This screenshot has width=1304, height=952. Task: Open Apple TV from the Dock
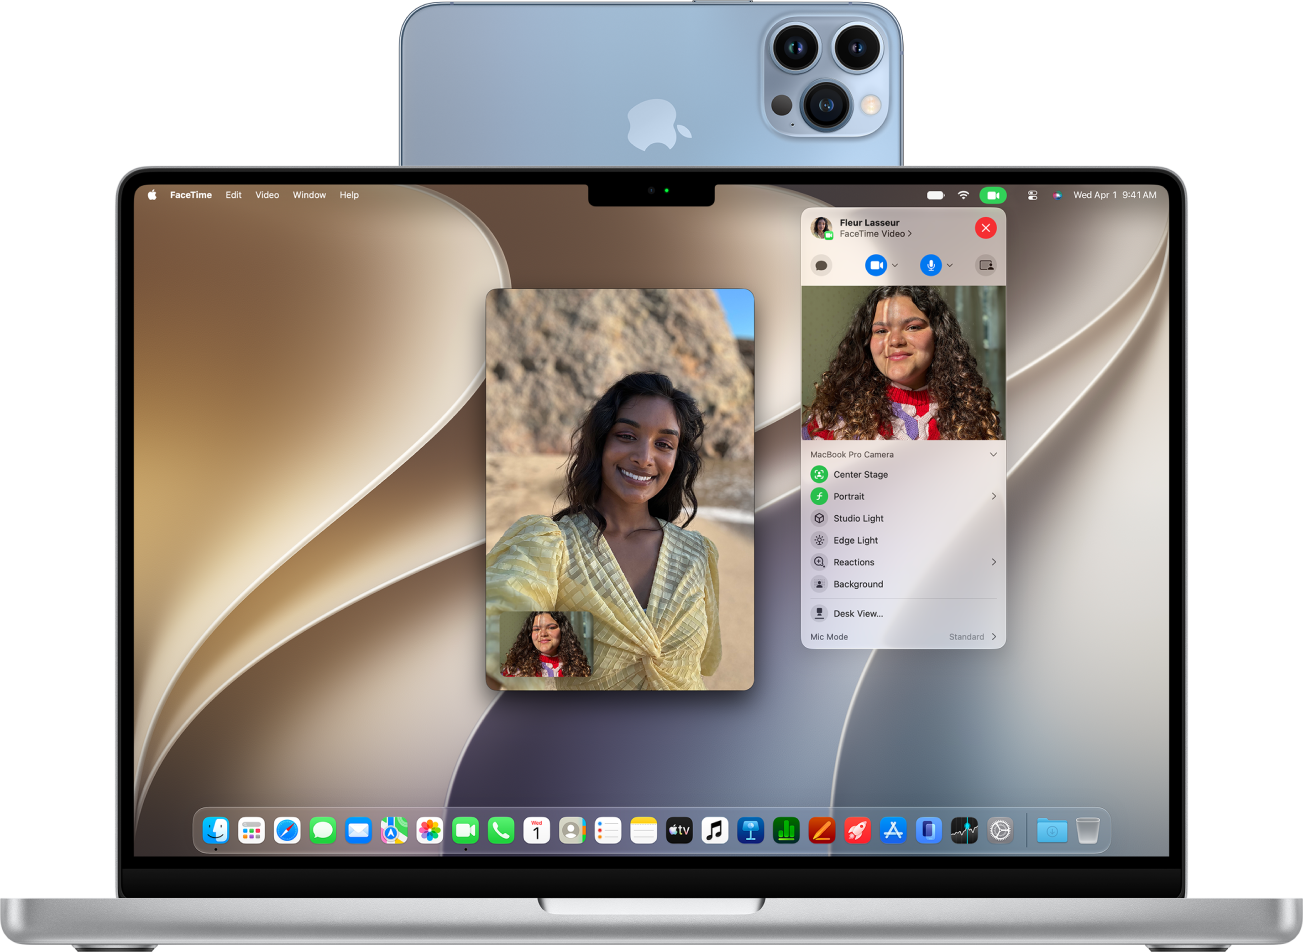[679, 830]
